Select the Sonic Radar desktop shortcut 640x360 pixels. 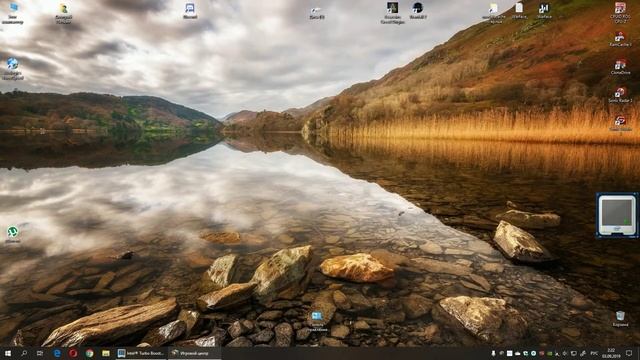(x=620, y=95)
